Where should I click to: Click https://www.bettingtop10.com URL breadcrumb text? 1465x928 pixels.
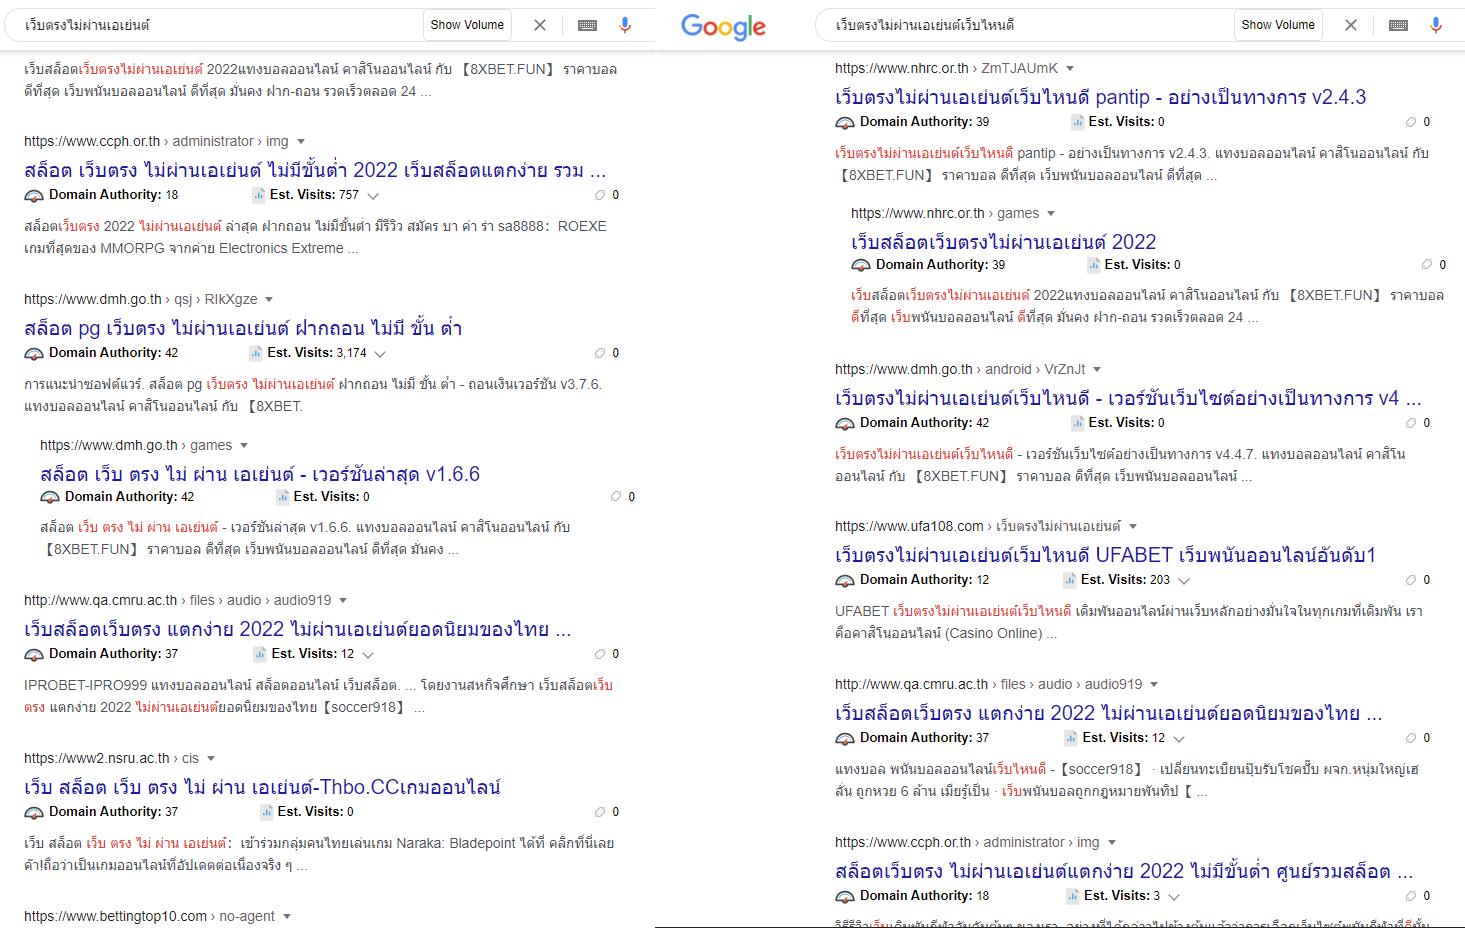[x=115, y=917]
